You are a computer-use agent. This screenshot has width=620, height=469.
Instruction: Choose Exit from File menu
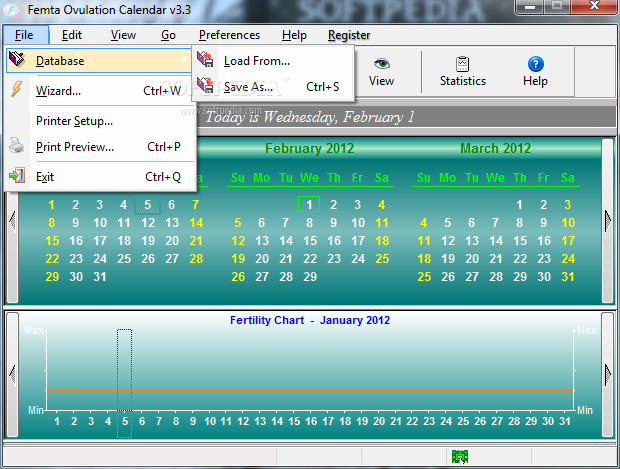(101, 176)
